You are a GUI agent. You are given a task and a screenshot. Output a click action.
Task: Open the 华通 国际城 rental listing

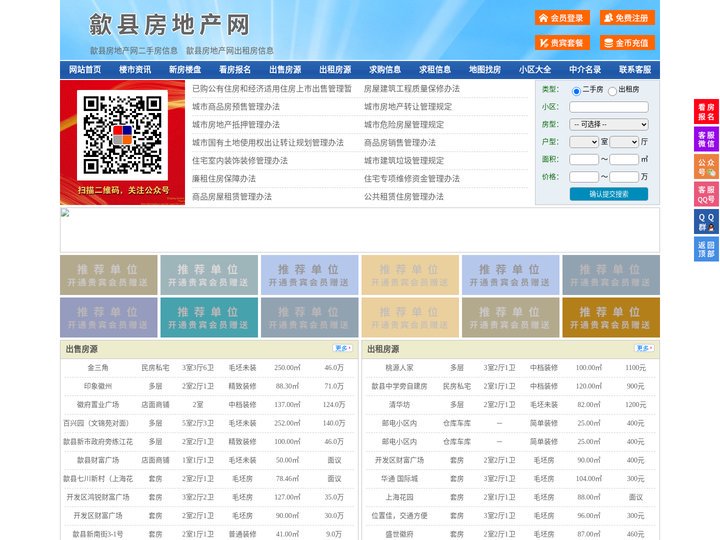point(399,478)
